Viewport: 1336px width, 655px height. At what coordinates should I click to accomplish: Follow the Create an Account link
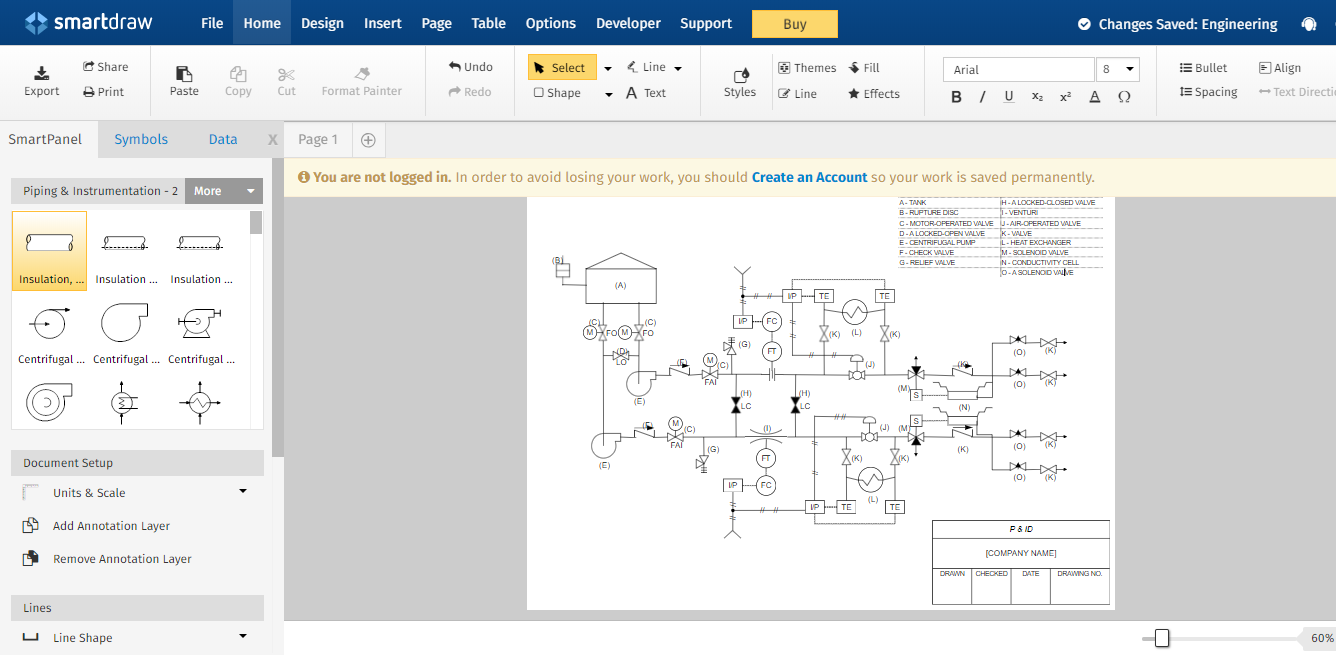coord(810,177)
